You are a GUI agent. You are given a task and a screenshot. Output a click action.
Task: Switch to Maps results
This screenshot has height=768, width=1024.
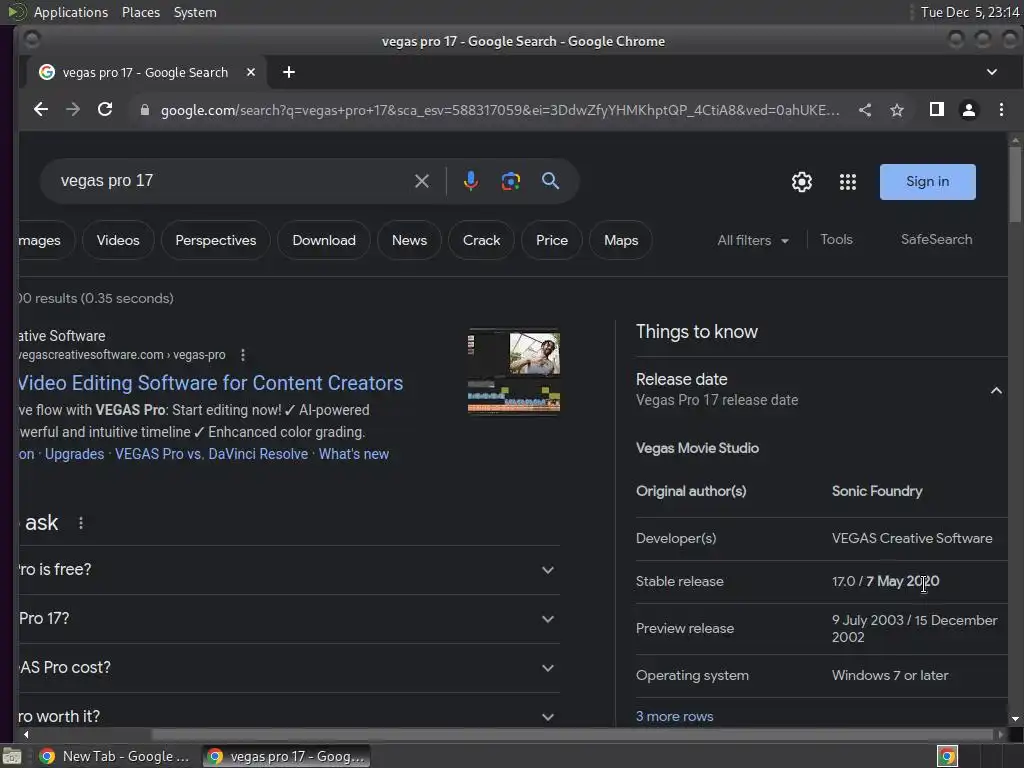(621, 240)
